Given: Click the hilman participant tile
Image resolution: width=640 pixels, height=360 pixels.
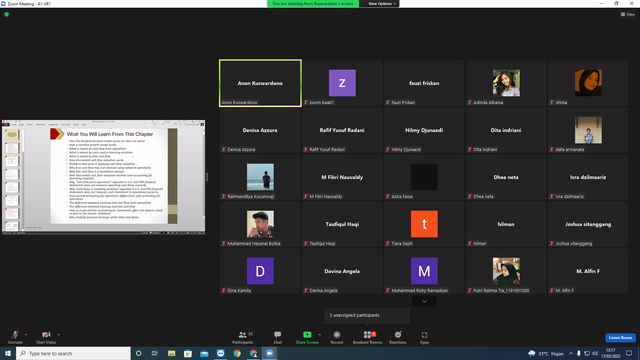Looking at the screenshot, I should tap(506, 224).
